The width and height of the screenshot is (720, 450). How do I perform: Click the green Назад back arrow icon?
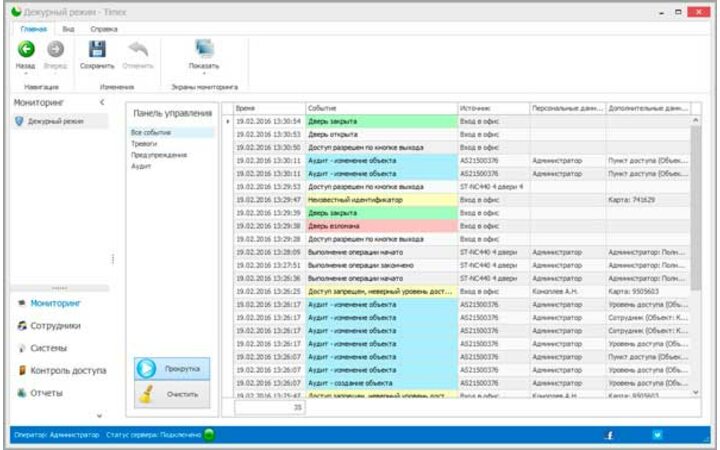[x=26, y=49]
